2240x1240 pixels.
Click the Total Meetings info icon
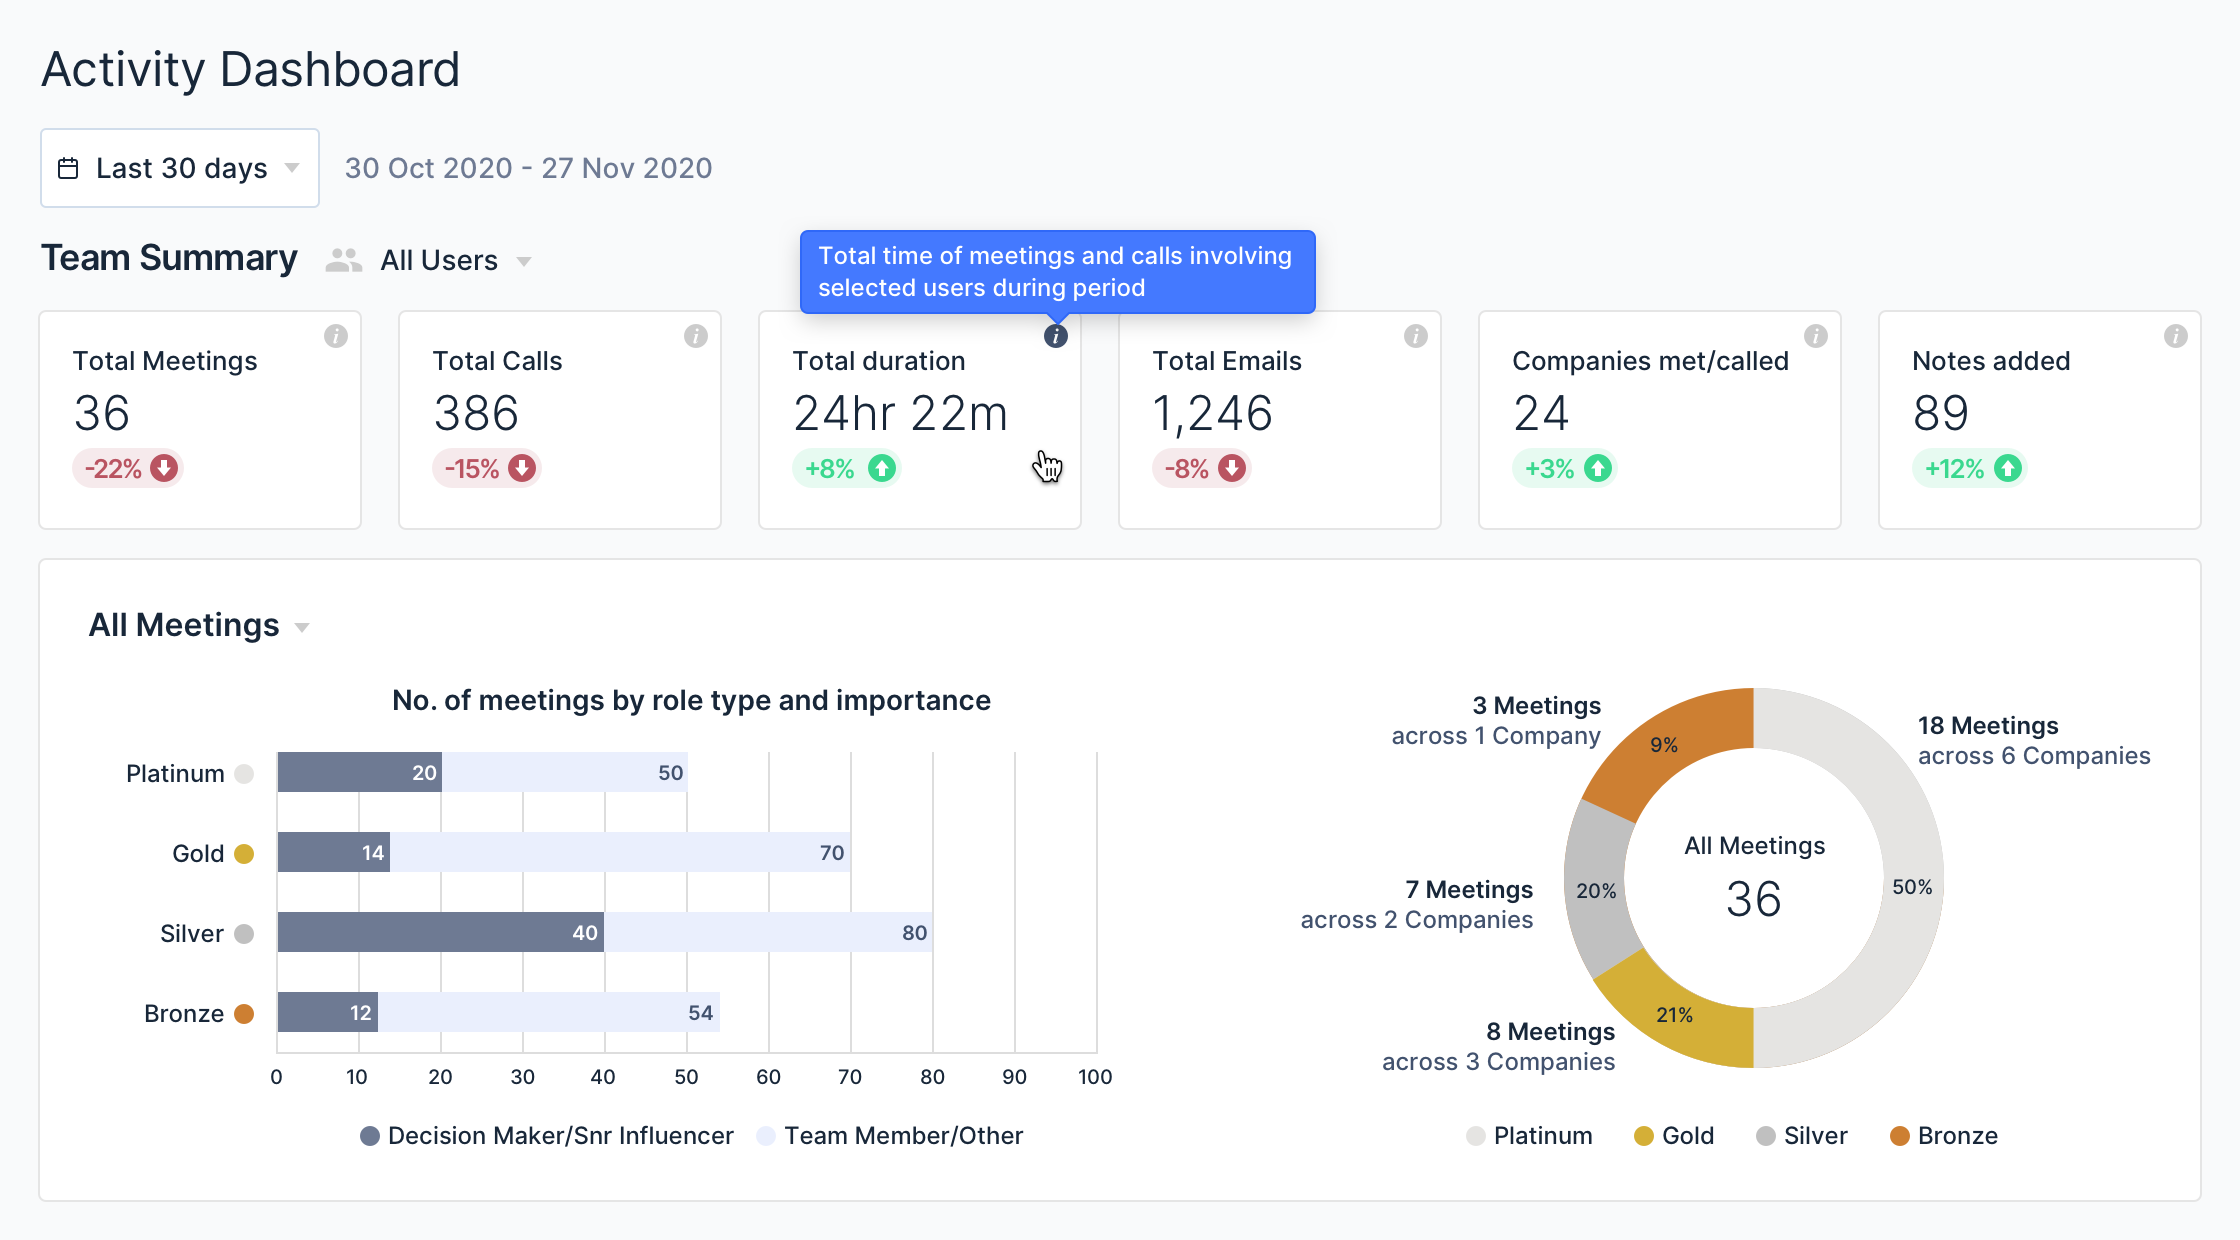[336, 337]
